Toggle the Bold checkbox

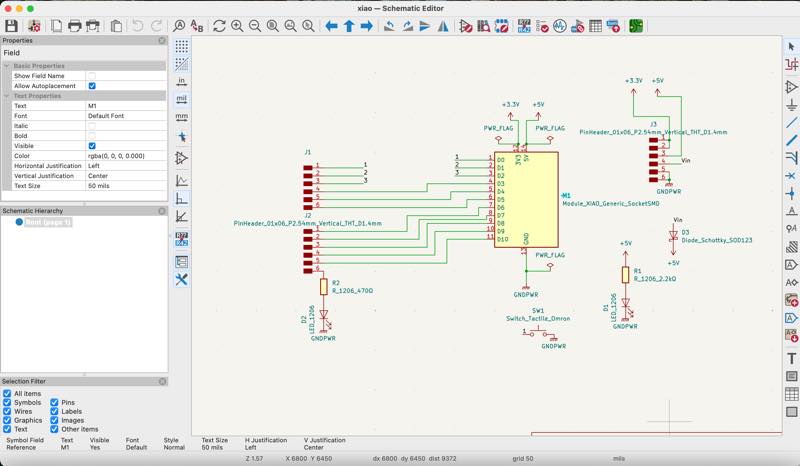[x=92, y=136]
